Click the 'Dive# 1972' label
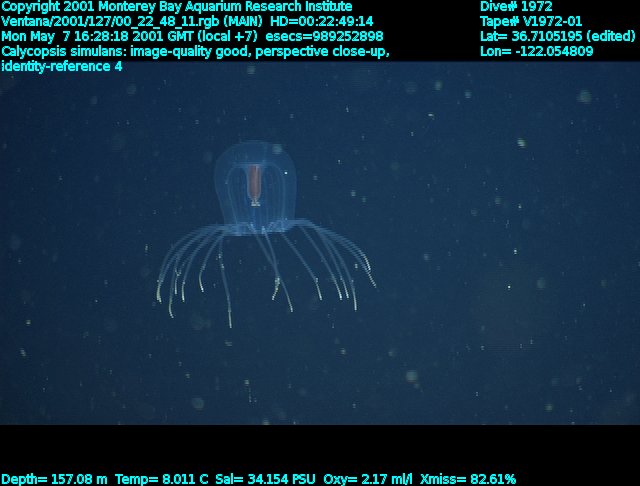 516,7
